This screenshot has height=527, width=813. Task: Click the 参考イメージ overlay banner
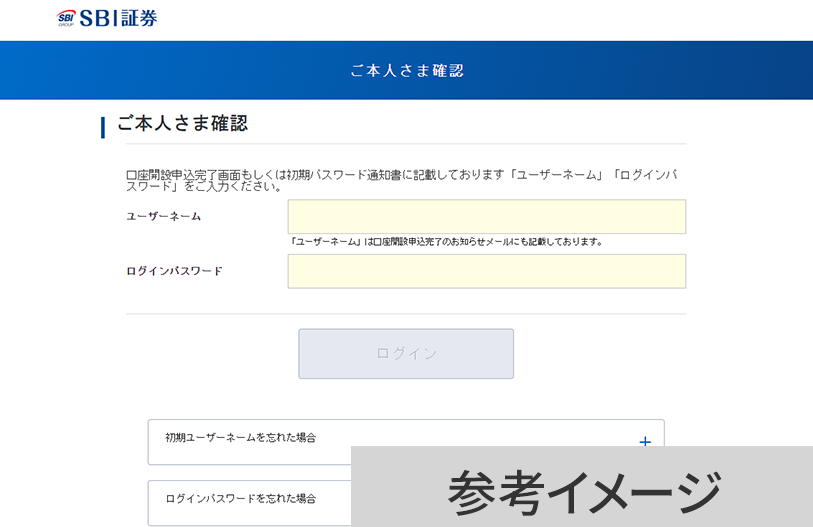[x=582, y=488]
